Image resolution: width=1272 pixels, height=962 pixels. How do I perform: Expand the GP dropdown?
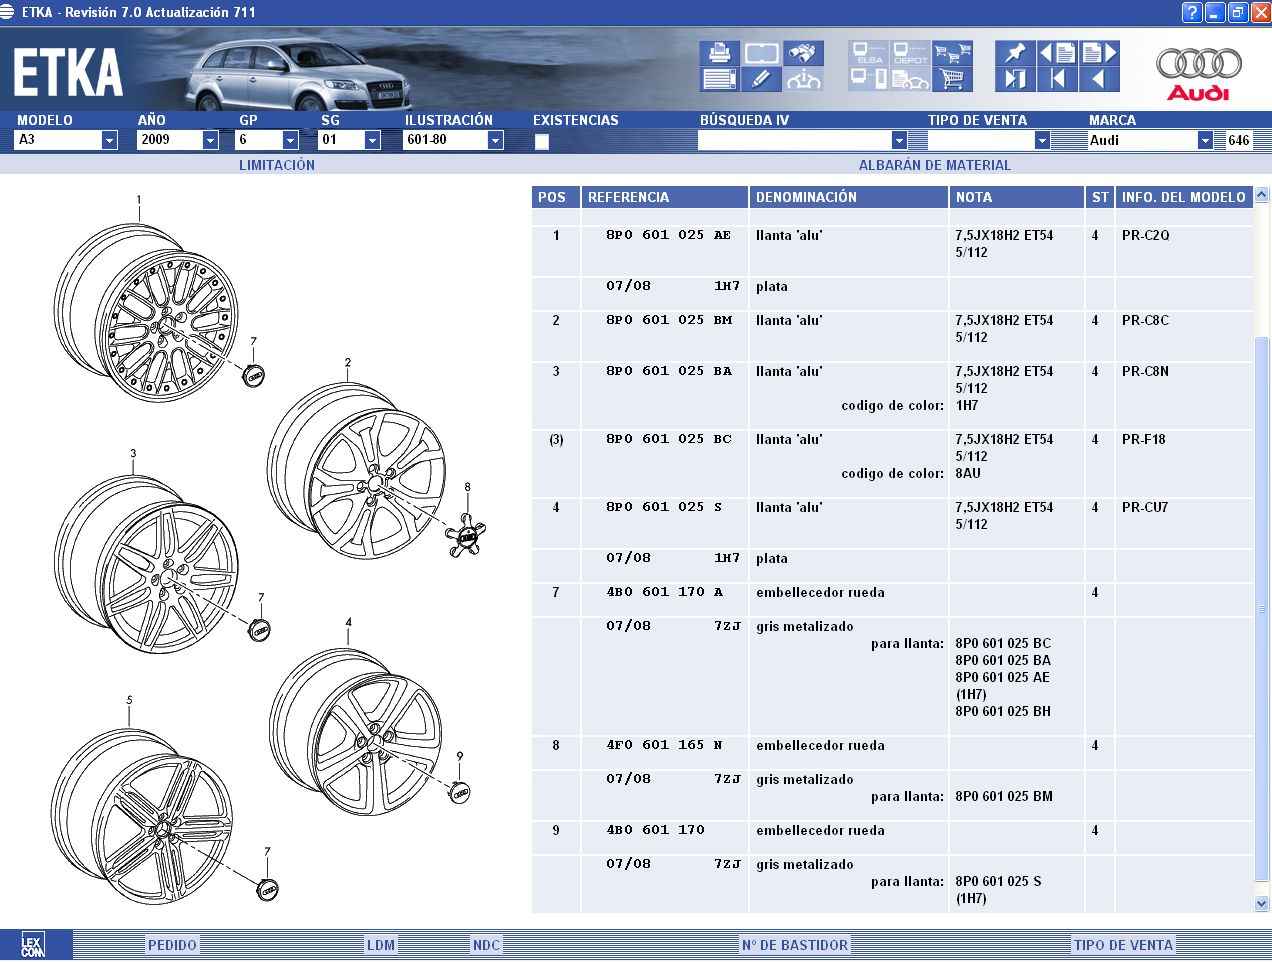pyautogui.click(x=290, y=141)
